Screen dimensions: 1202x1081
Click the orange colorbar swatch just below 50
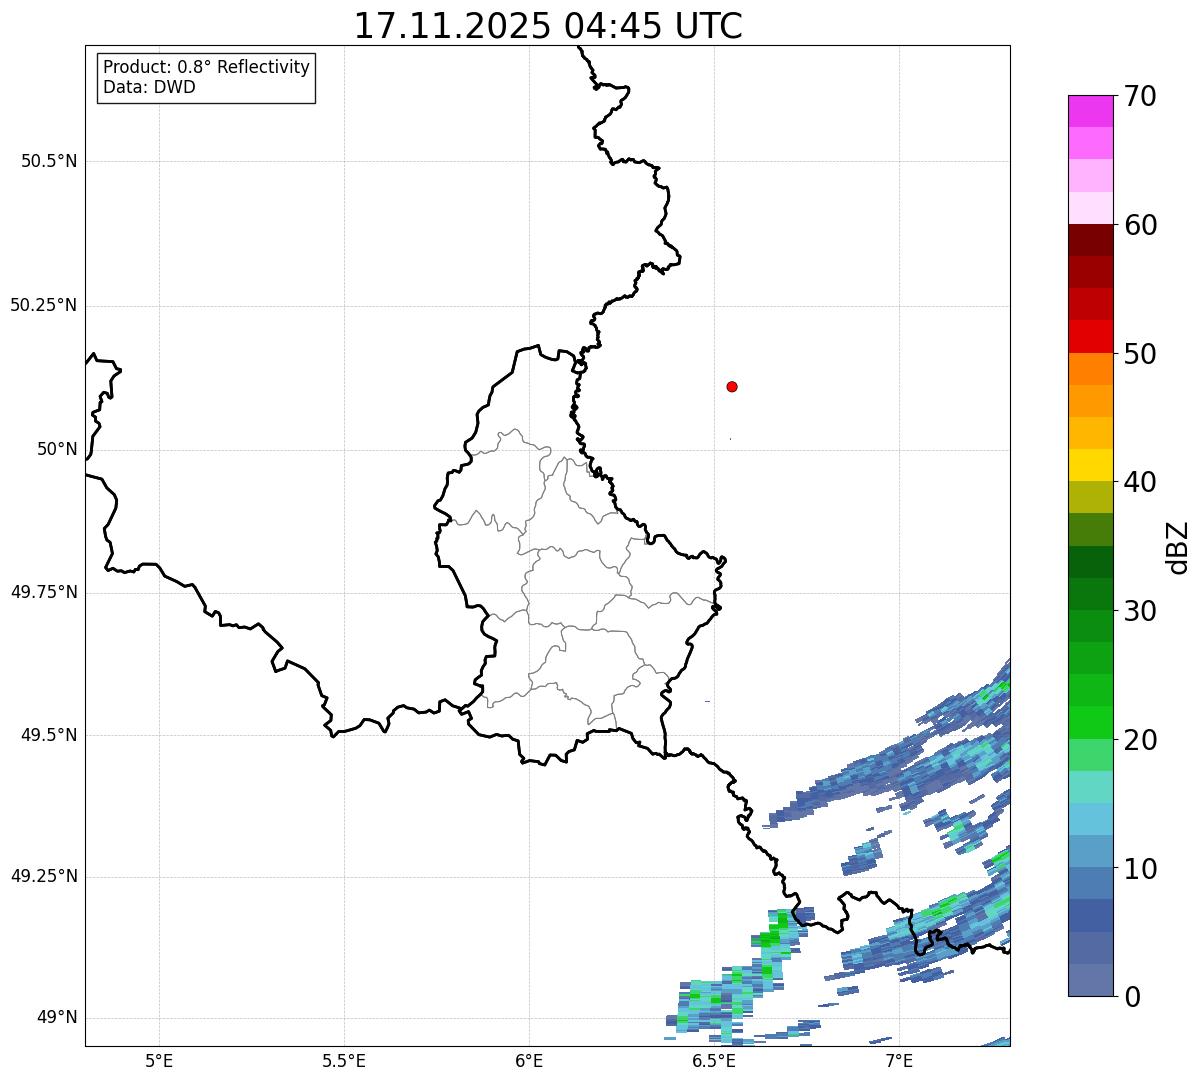pos(1090,369)
